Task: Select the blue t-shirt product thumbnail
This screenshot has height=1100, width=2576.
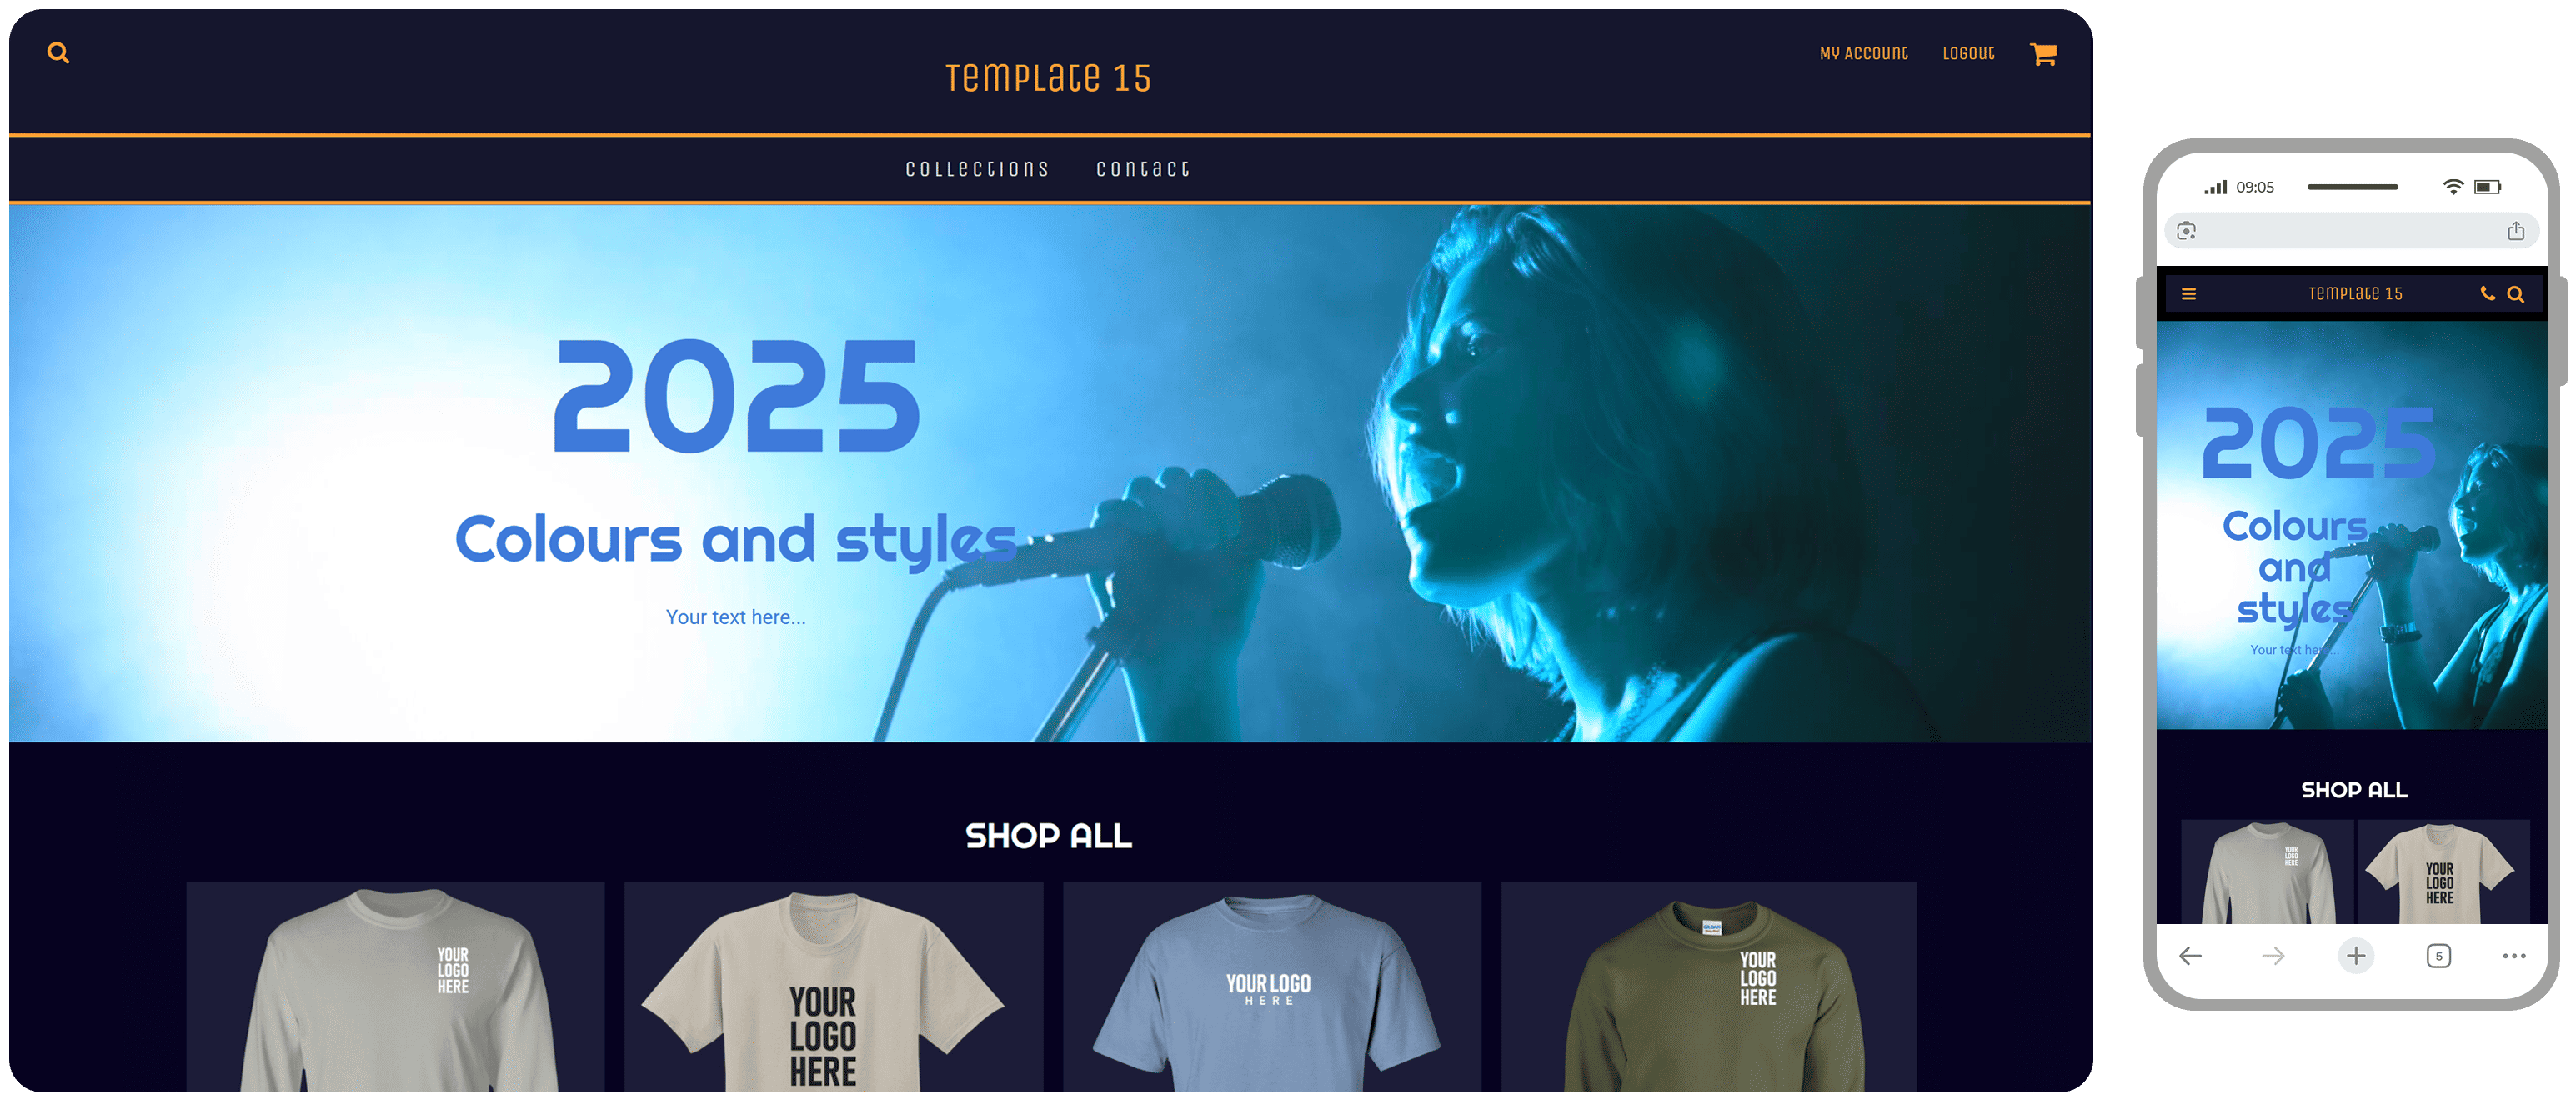Action: 1271,986
